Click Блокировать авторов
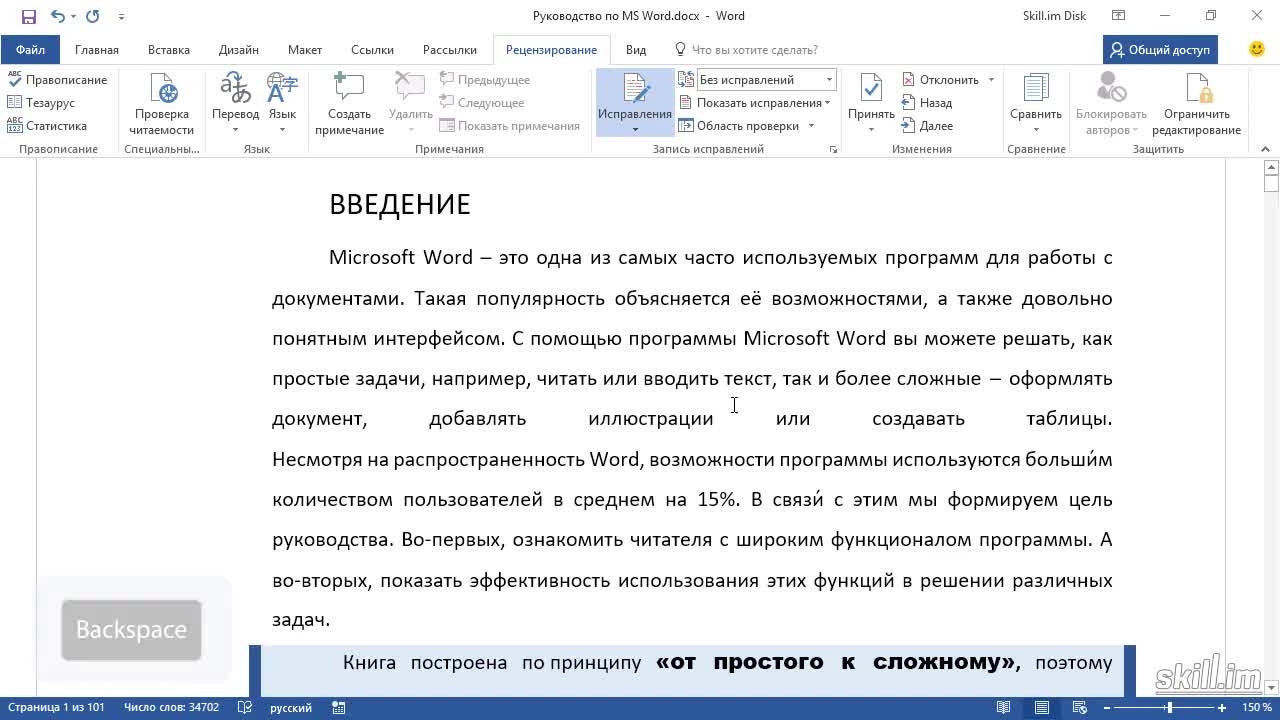The height and width of the screenshot is (720, 1280). pyautogui.click(x=1111, y=104)
